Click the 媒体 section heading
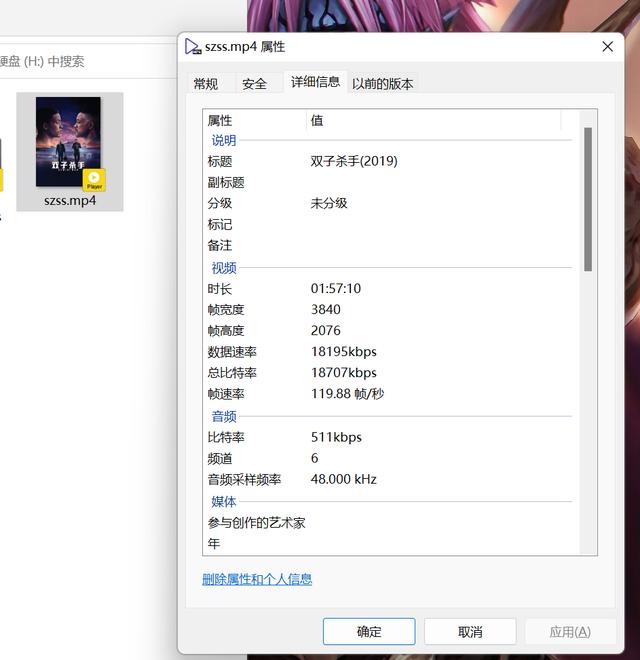This screenshot has width=640, height=660. click(224, 502)
